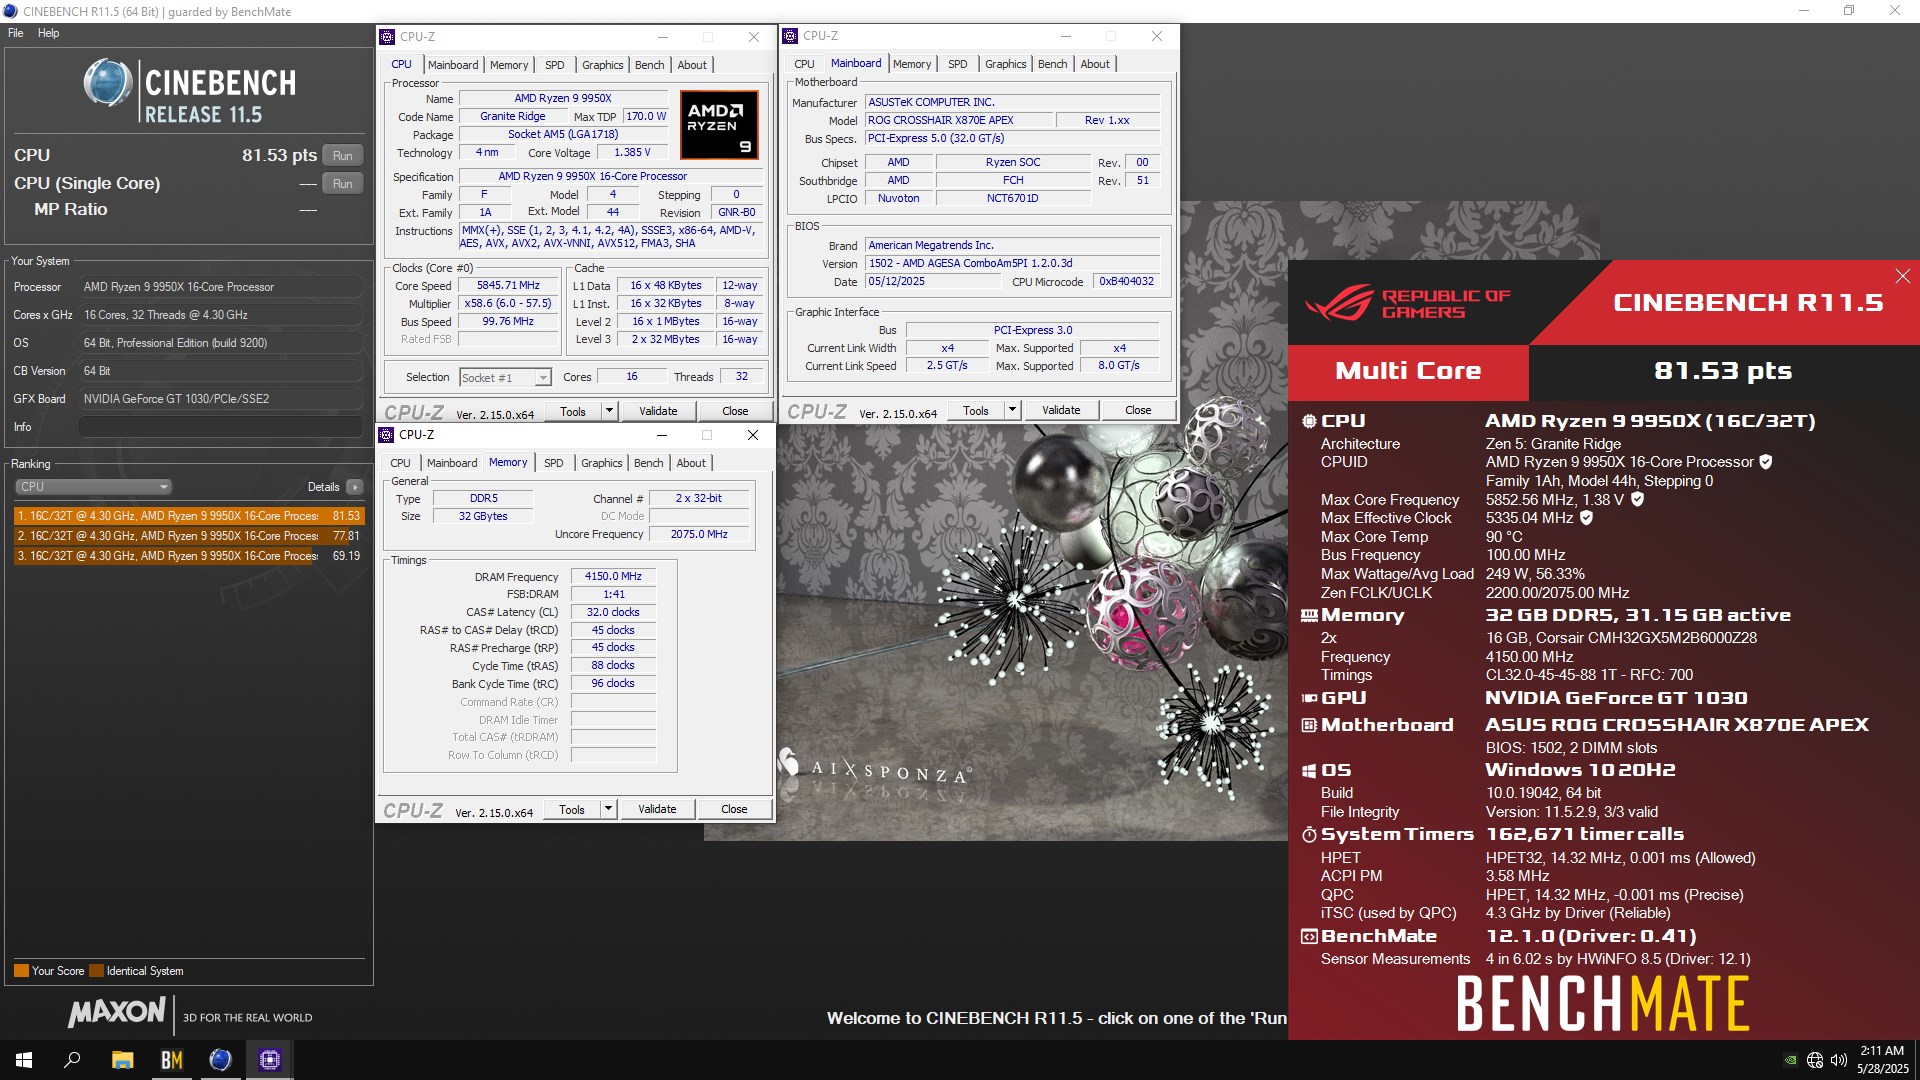Viewport: 1920px width, 1080px height.
Task: Click DRAM Frequency 4150.0 MHz field
Action: pyautogui.click(x=613, y=576)
